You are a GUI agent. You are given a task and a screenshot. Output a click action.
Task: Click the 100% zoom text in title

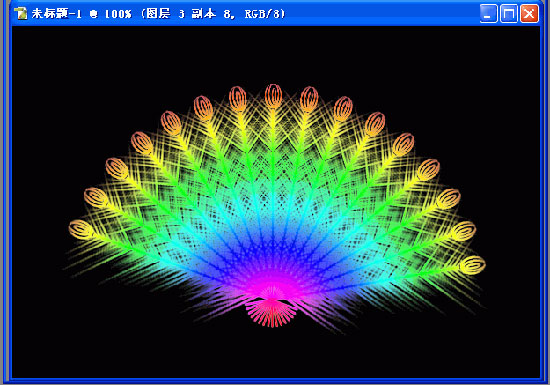[118, 14]
